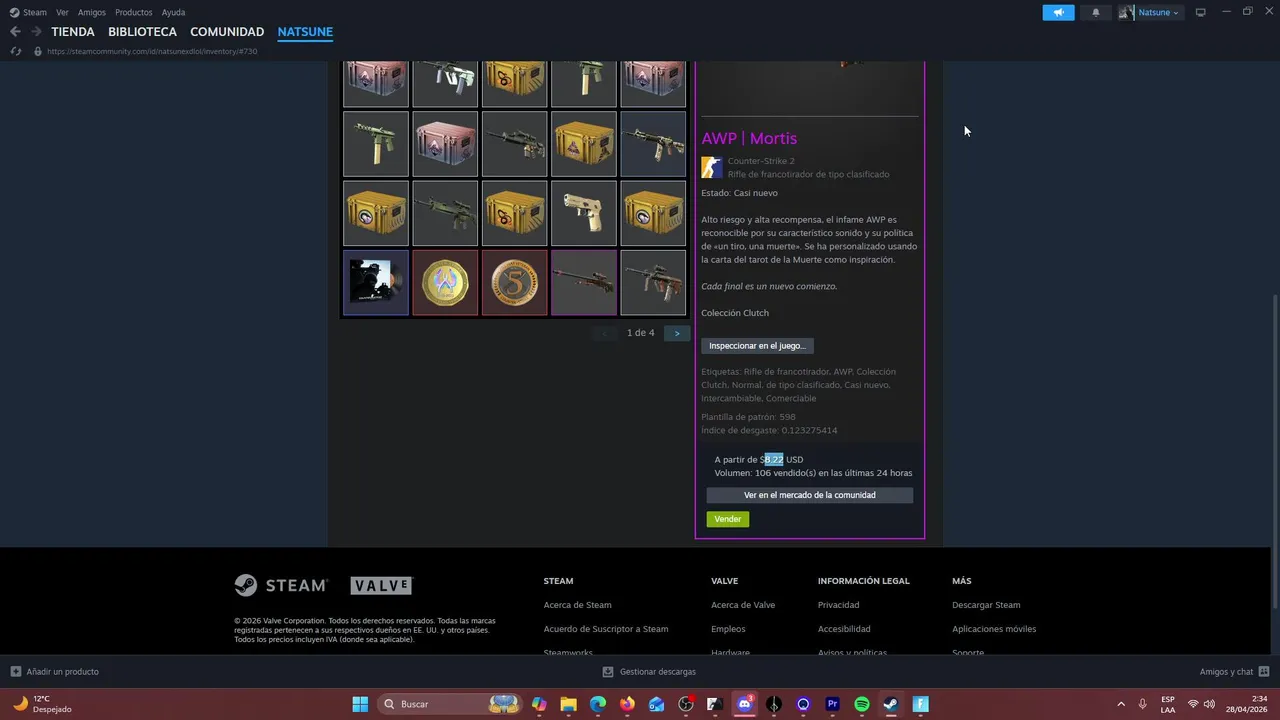Open the Privacidad footer link
Viewport: 1280px width, 720px height.
(838, 605)
